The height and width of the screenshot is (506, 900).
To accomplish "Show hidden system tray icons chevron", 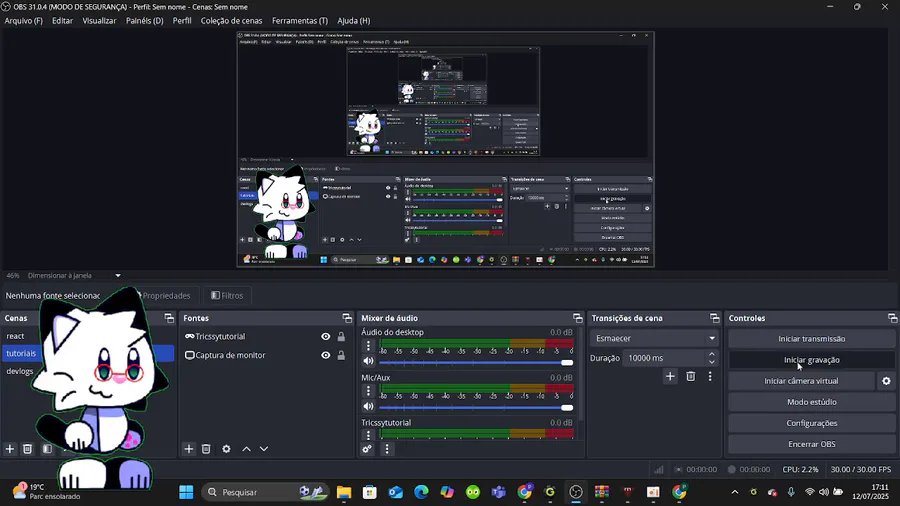I will [x=735, y=492].
